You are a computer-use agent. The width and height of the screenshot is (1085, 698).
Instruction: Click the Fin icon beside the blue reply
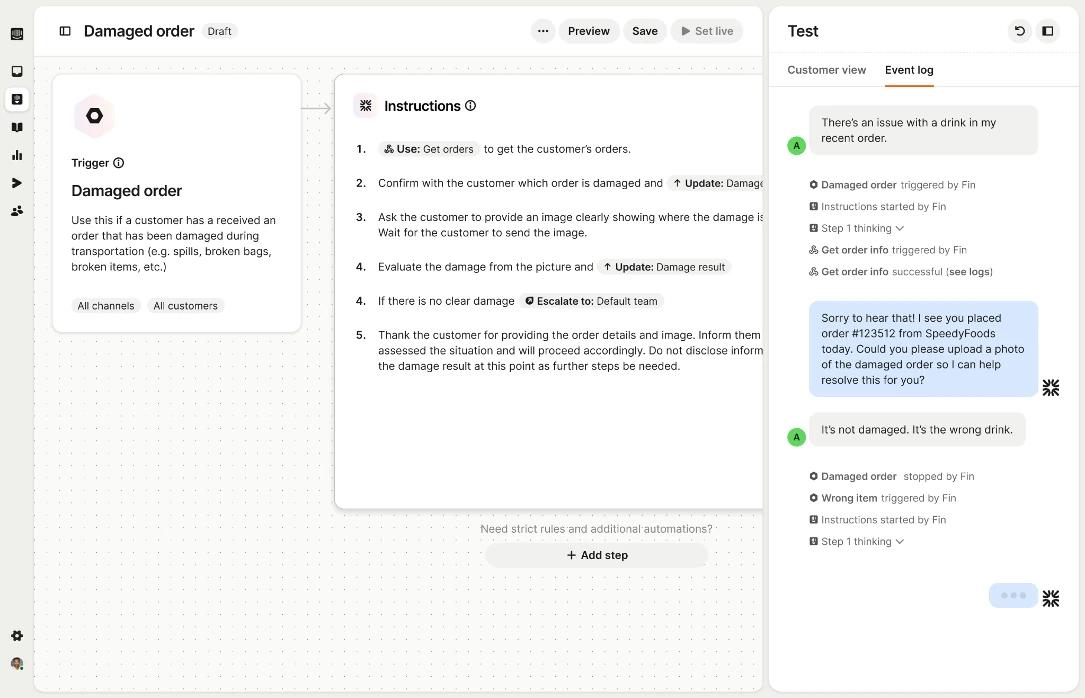coord(1050,387)
